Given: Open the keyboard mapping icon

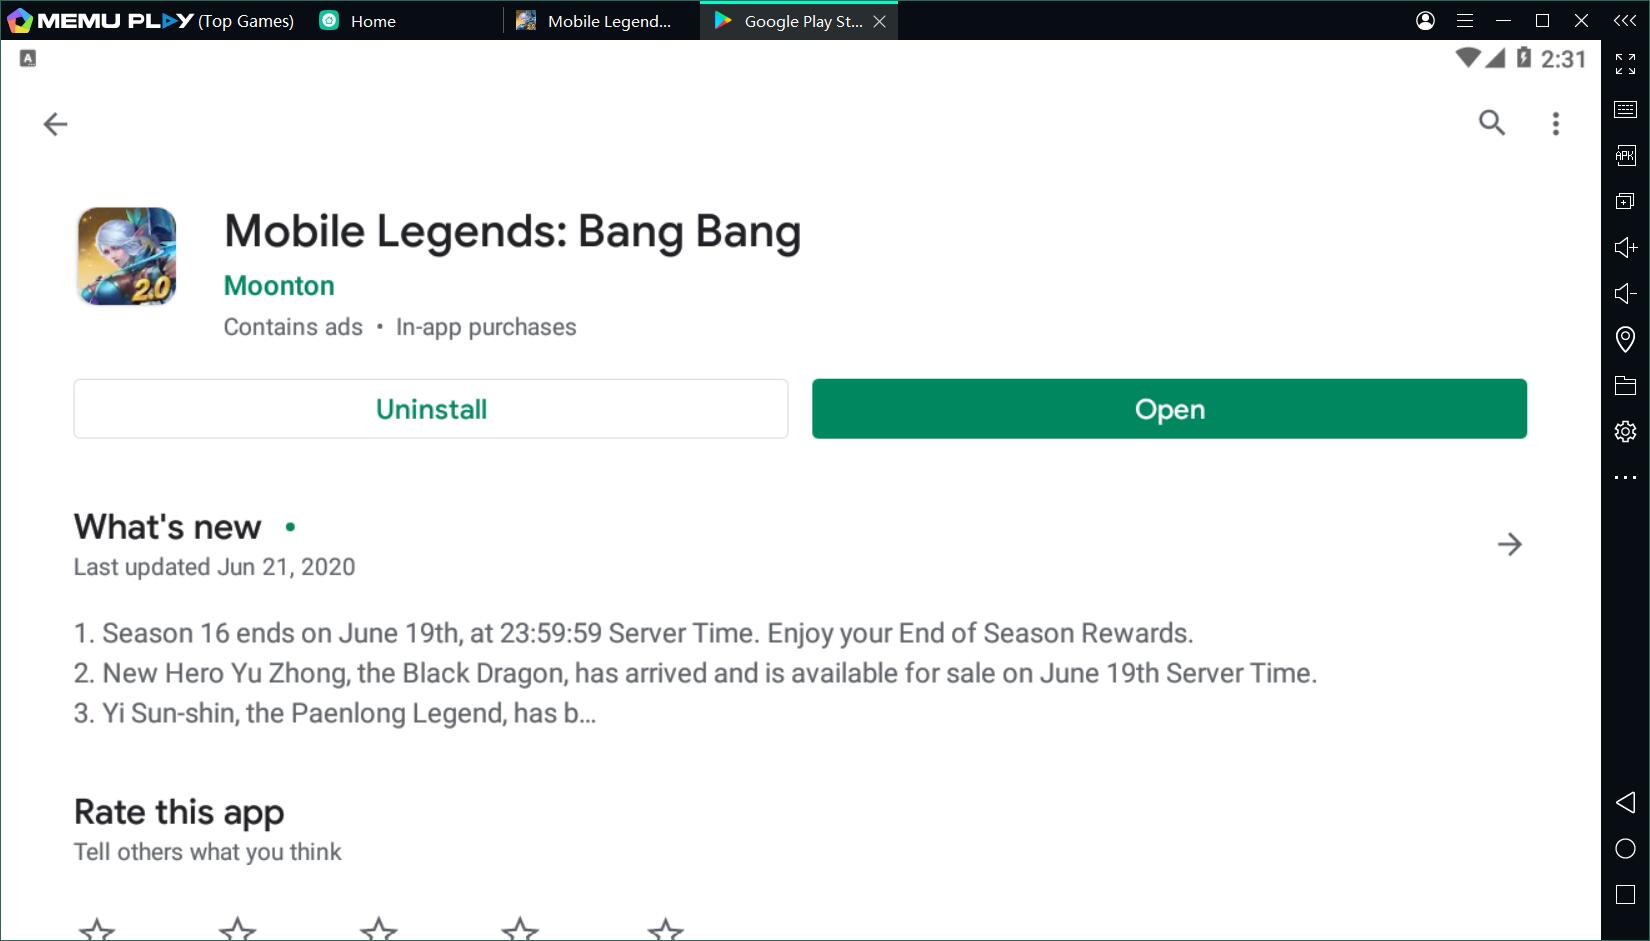Looking at the screenshot, I should pyautogui.click(x=1625, y=109).
